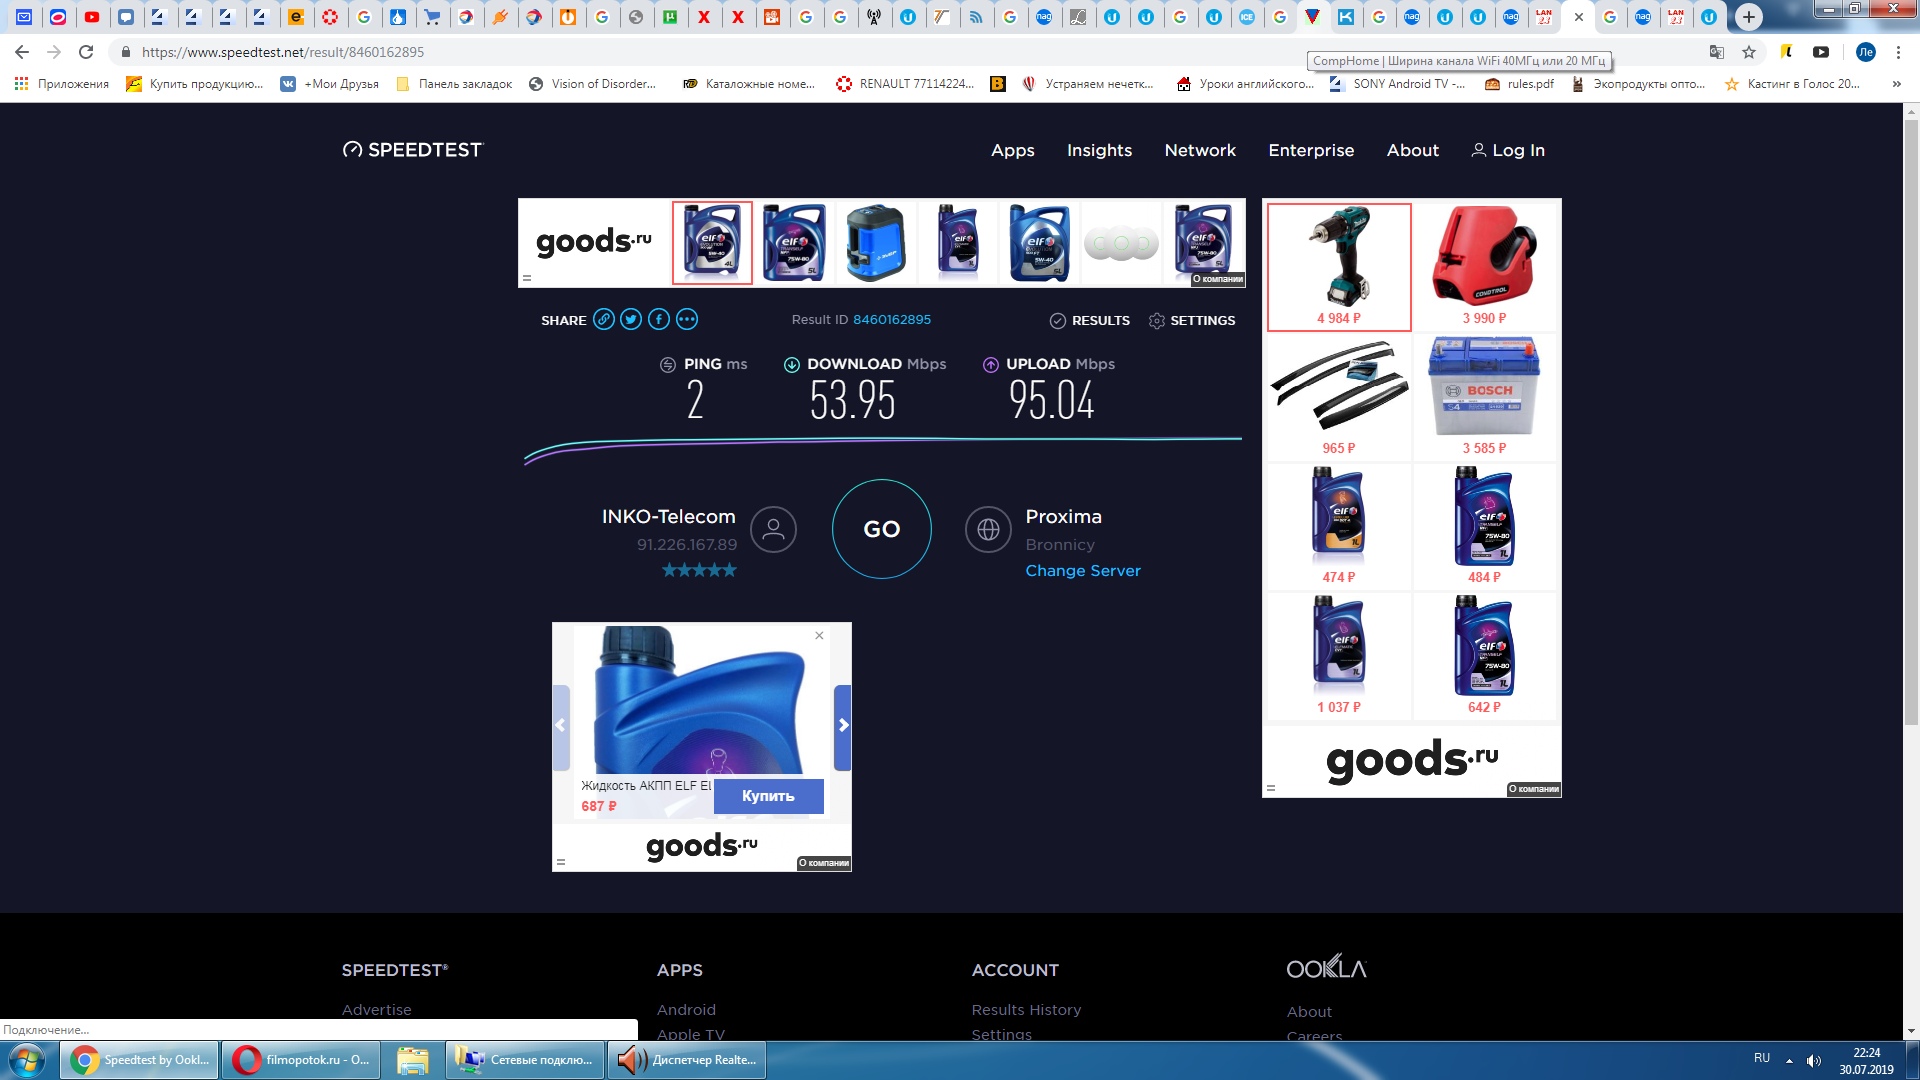The height and width of the screenshot is (1080, 1920).
Task: Click the rating stars under INKO-Telecom
Action: [x=699, y=570]
